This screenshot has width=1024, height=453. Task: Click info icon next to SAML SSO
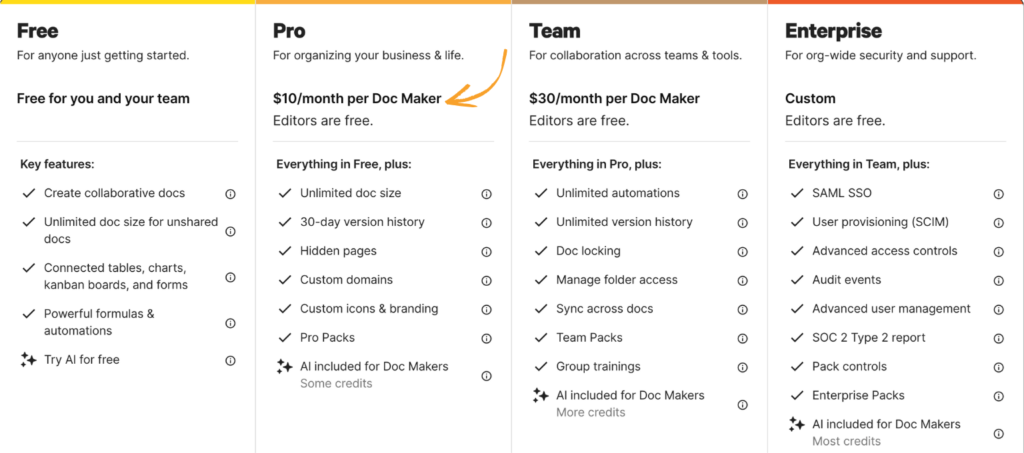[998, 194]
